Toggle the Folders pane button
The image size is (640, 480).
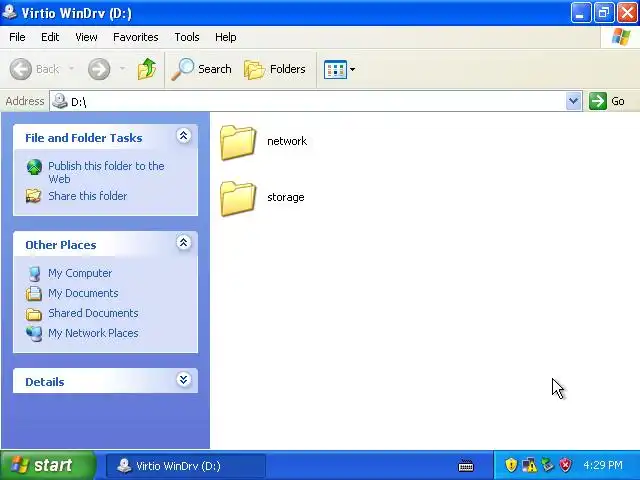275,69
